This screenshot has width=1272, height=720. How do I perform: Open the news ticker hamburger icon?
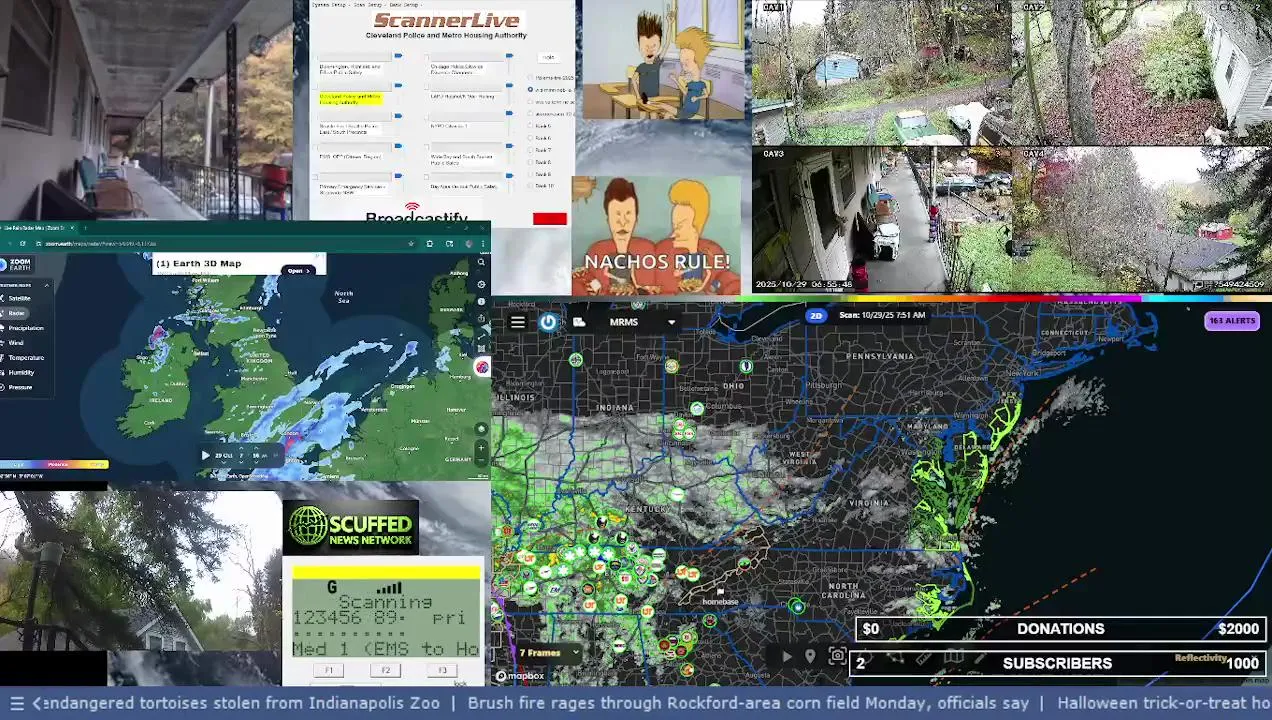16,703
